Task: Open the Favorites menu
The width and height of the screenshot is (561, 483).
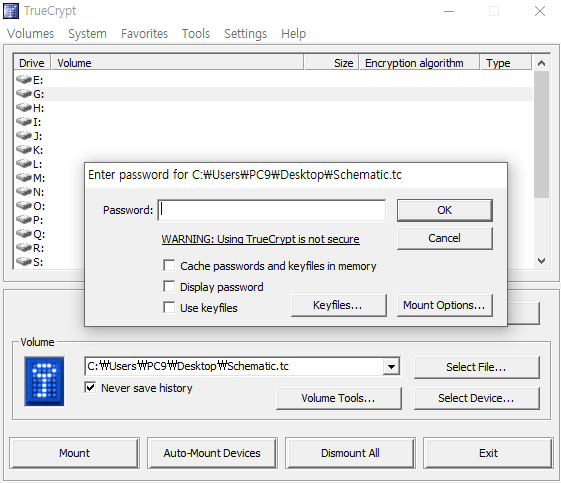Action: point(145,34)
